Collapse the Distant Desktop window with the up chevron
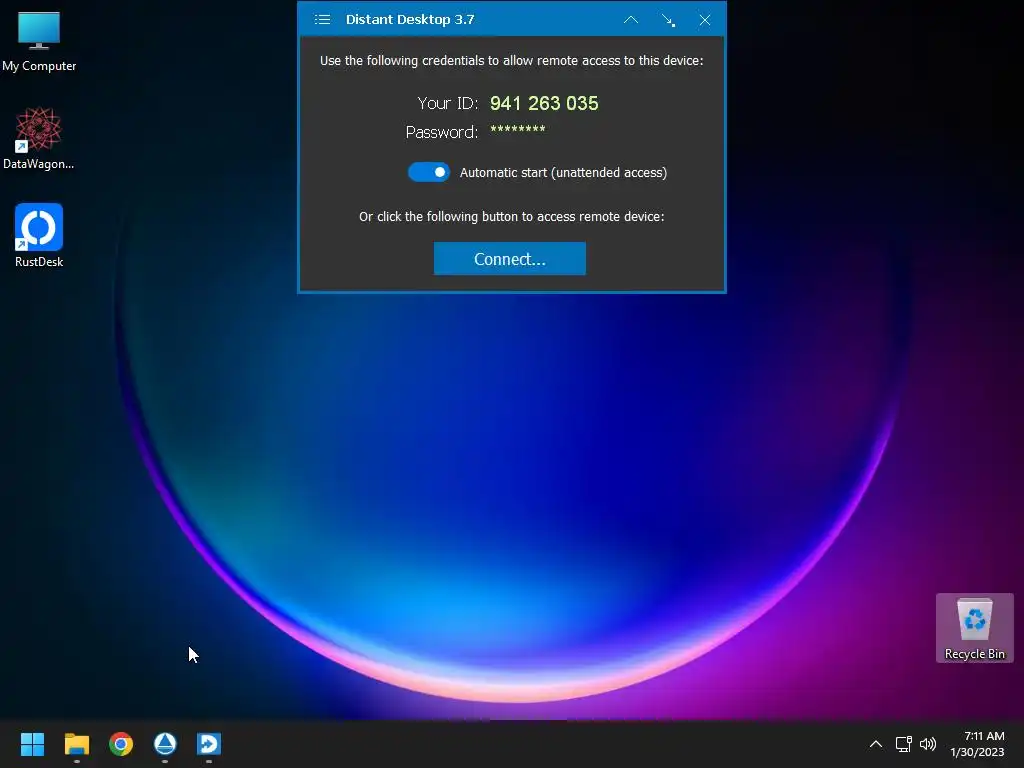The height and width of the screenshot is (768, 1024). tap(631, 20)
